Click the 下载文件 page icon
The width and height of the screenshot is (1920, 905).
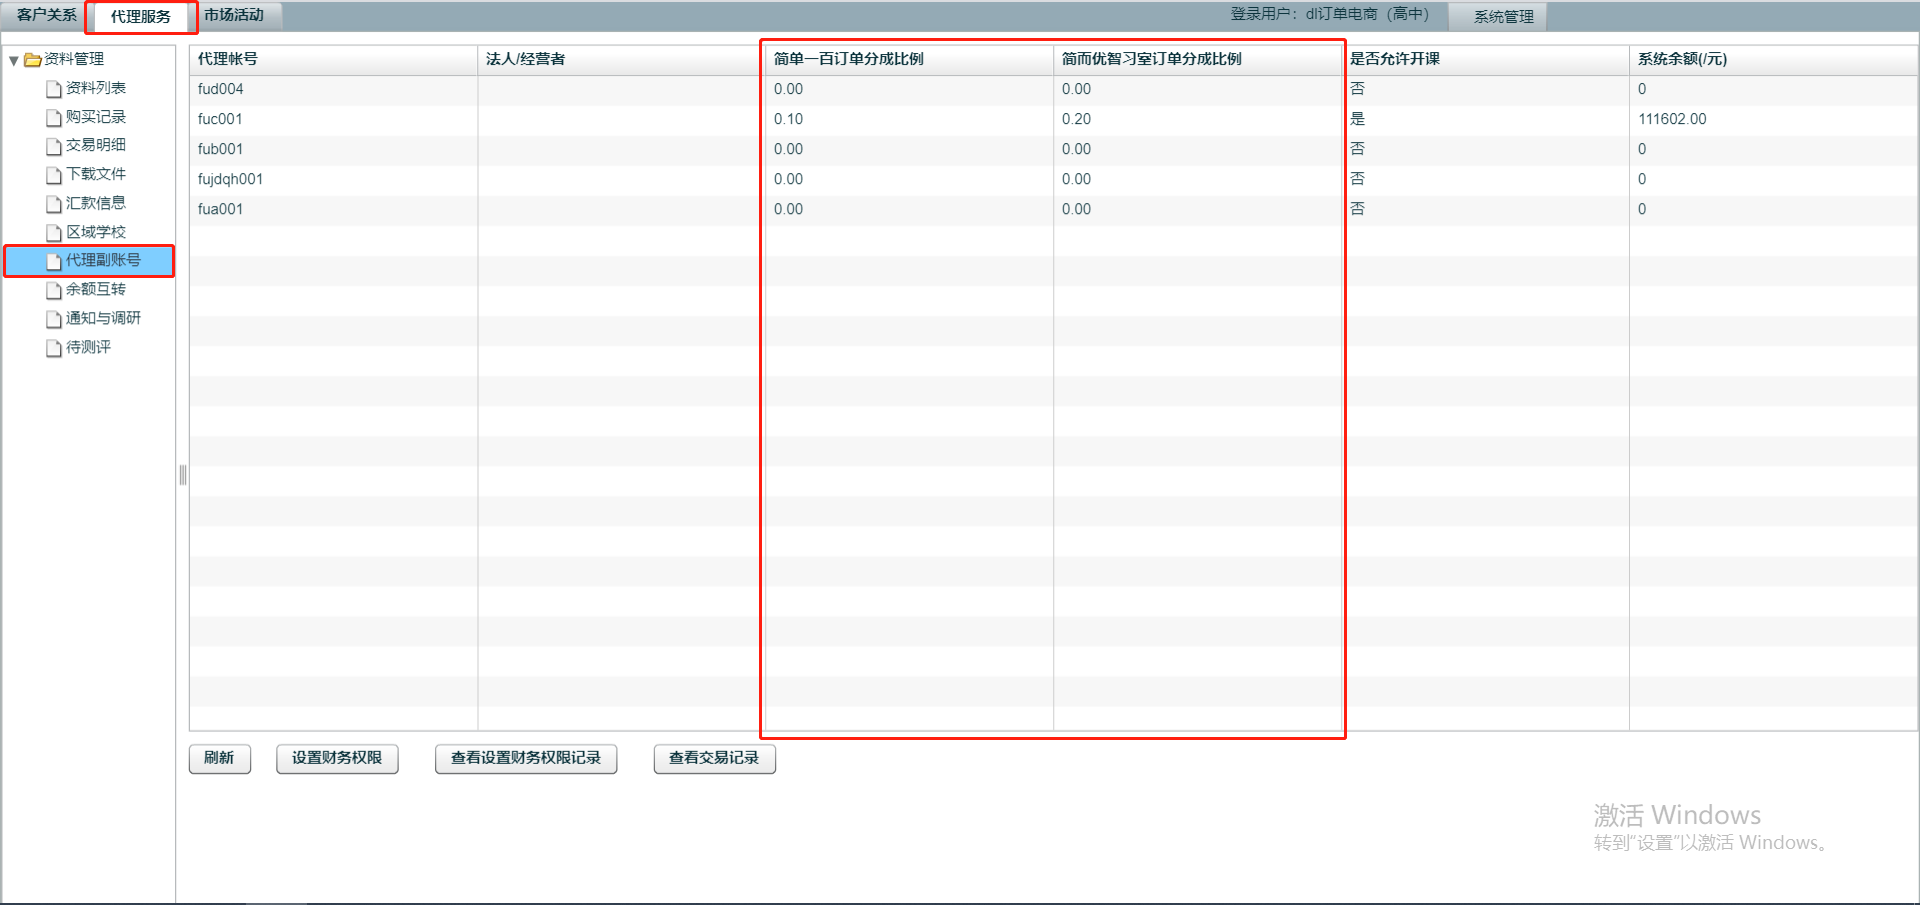tap(54, 175)
